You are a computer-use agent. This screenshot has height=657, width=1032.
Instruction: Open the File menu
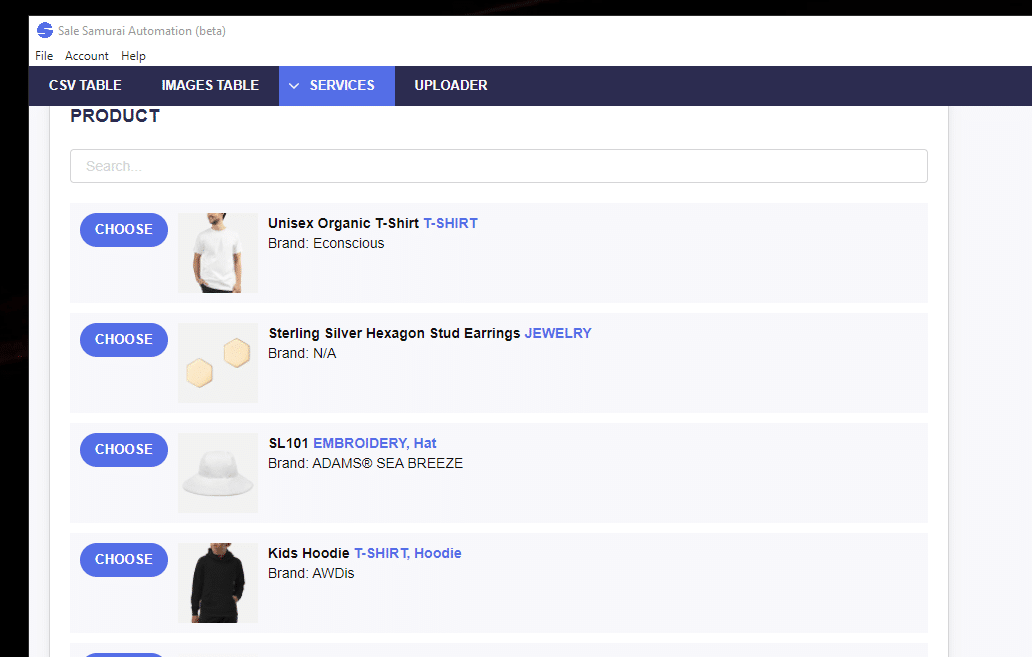44,56
